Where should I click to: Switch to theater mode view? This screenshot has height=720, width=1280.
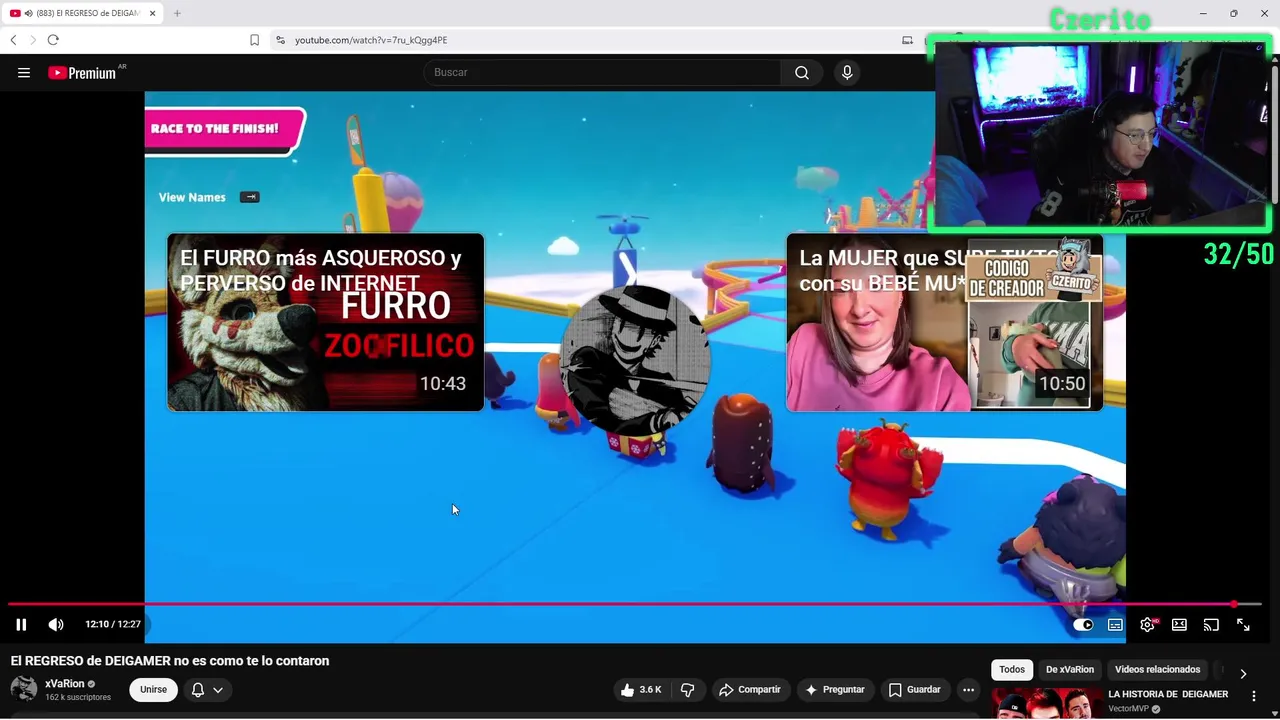point(1179,624)
